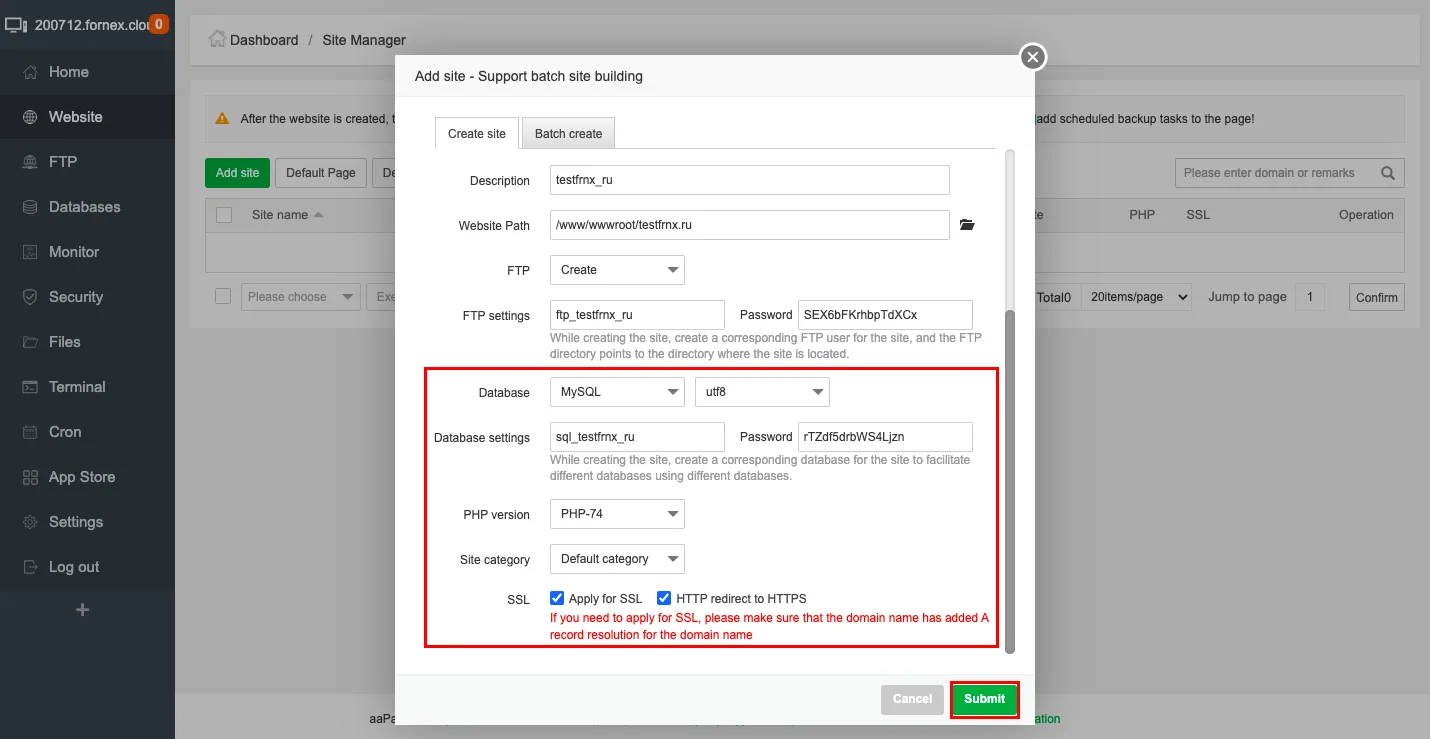Expand the MySQL database type dropdown
This screenshot has height=739, width=1430.
[617, 392]
